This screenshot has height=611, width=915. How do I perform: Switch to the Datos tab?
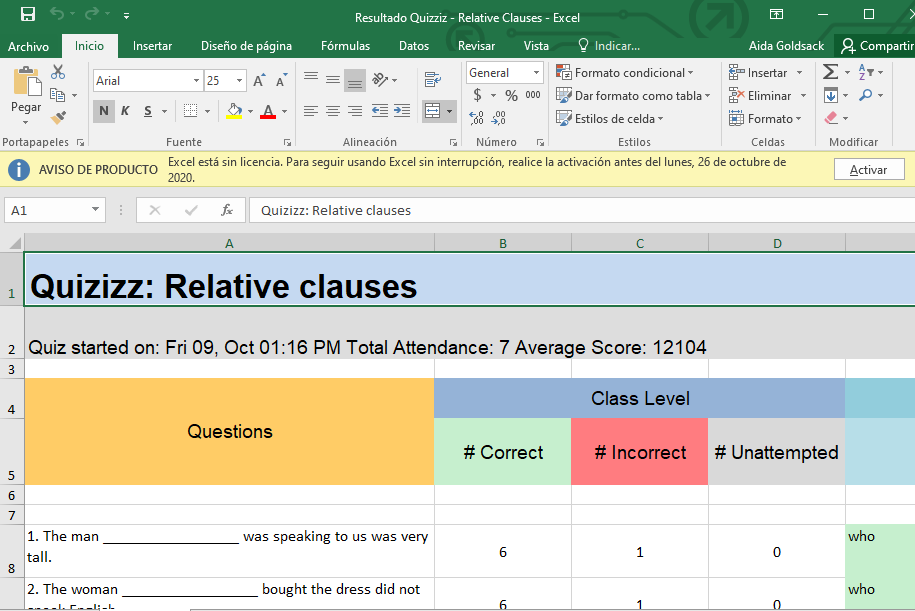(414, 46)
